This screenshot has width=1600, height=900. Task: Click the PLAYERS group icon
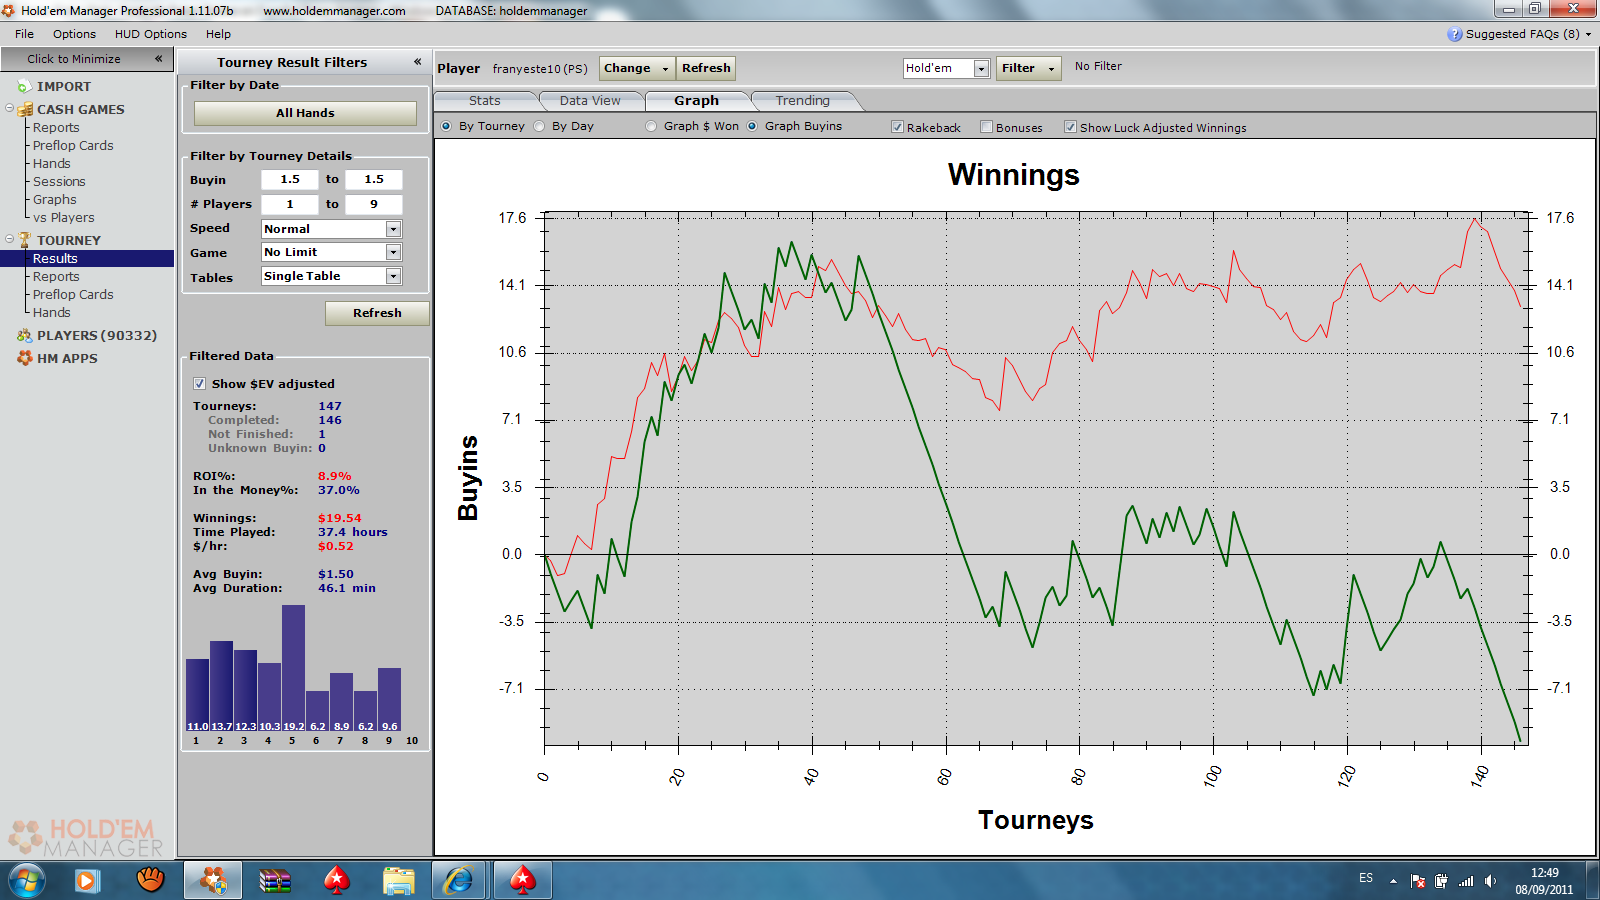[x=24, y=336]
